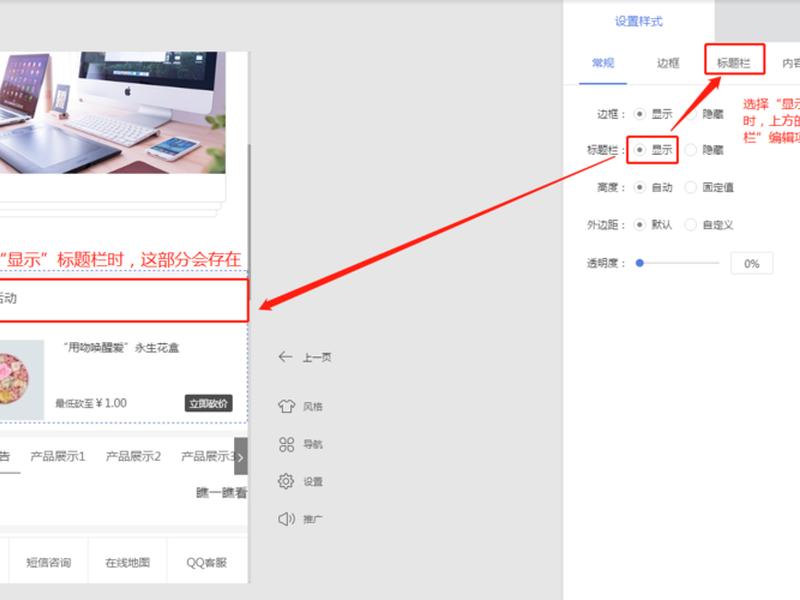Image resolution: width=800 pixels, height=600 pixels.
Task: Click the 透明度 slider handle
Action: pos(639,263)
